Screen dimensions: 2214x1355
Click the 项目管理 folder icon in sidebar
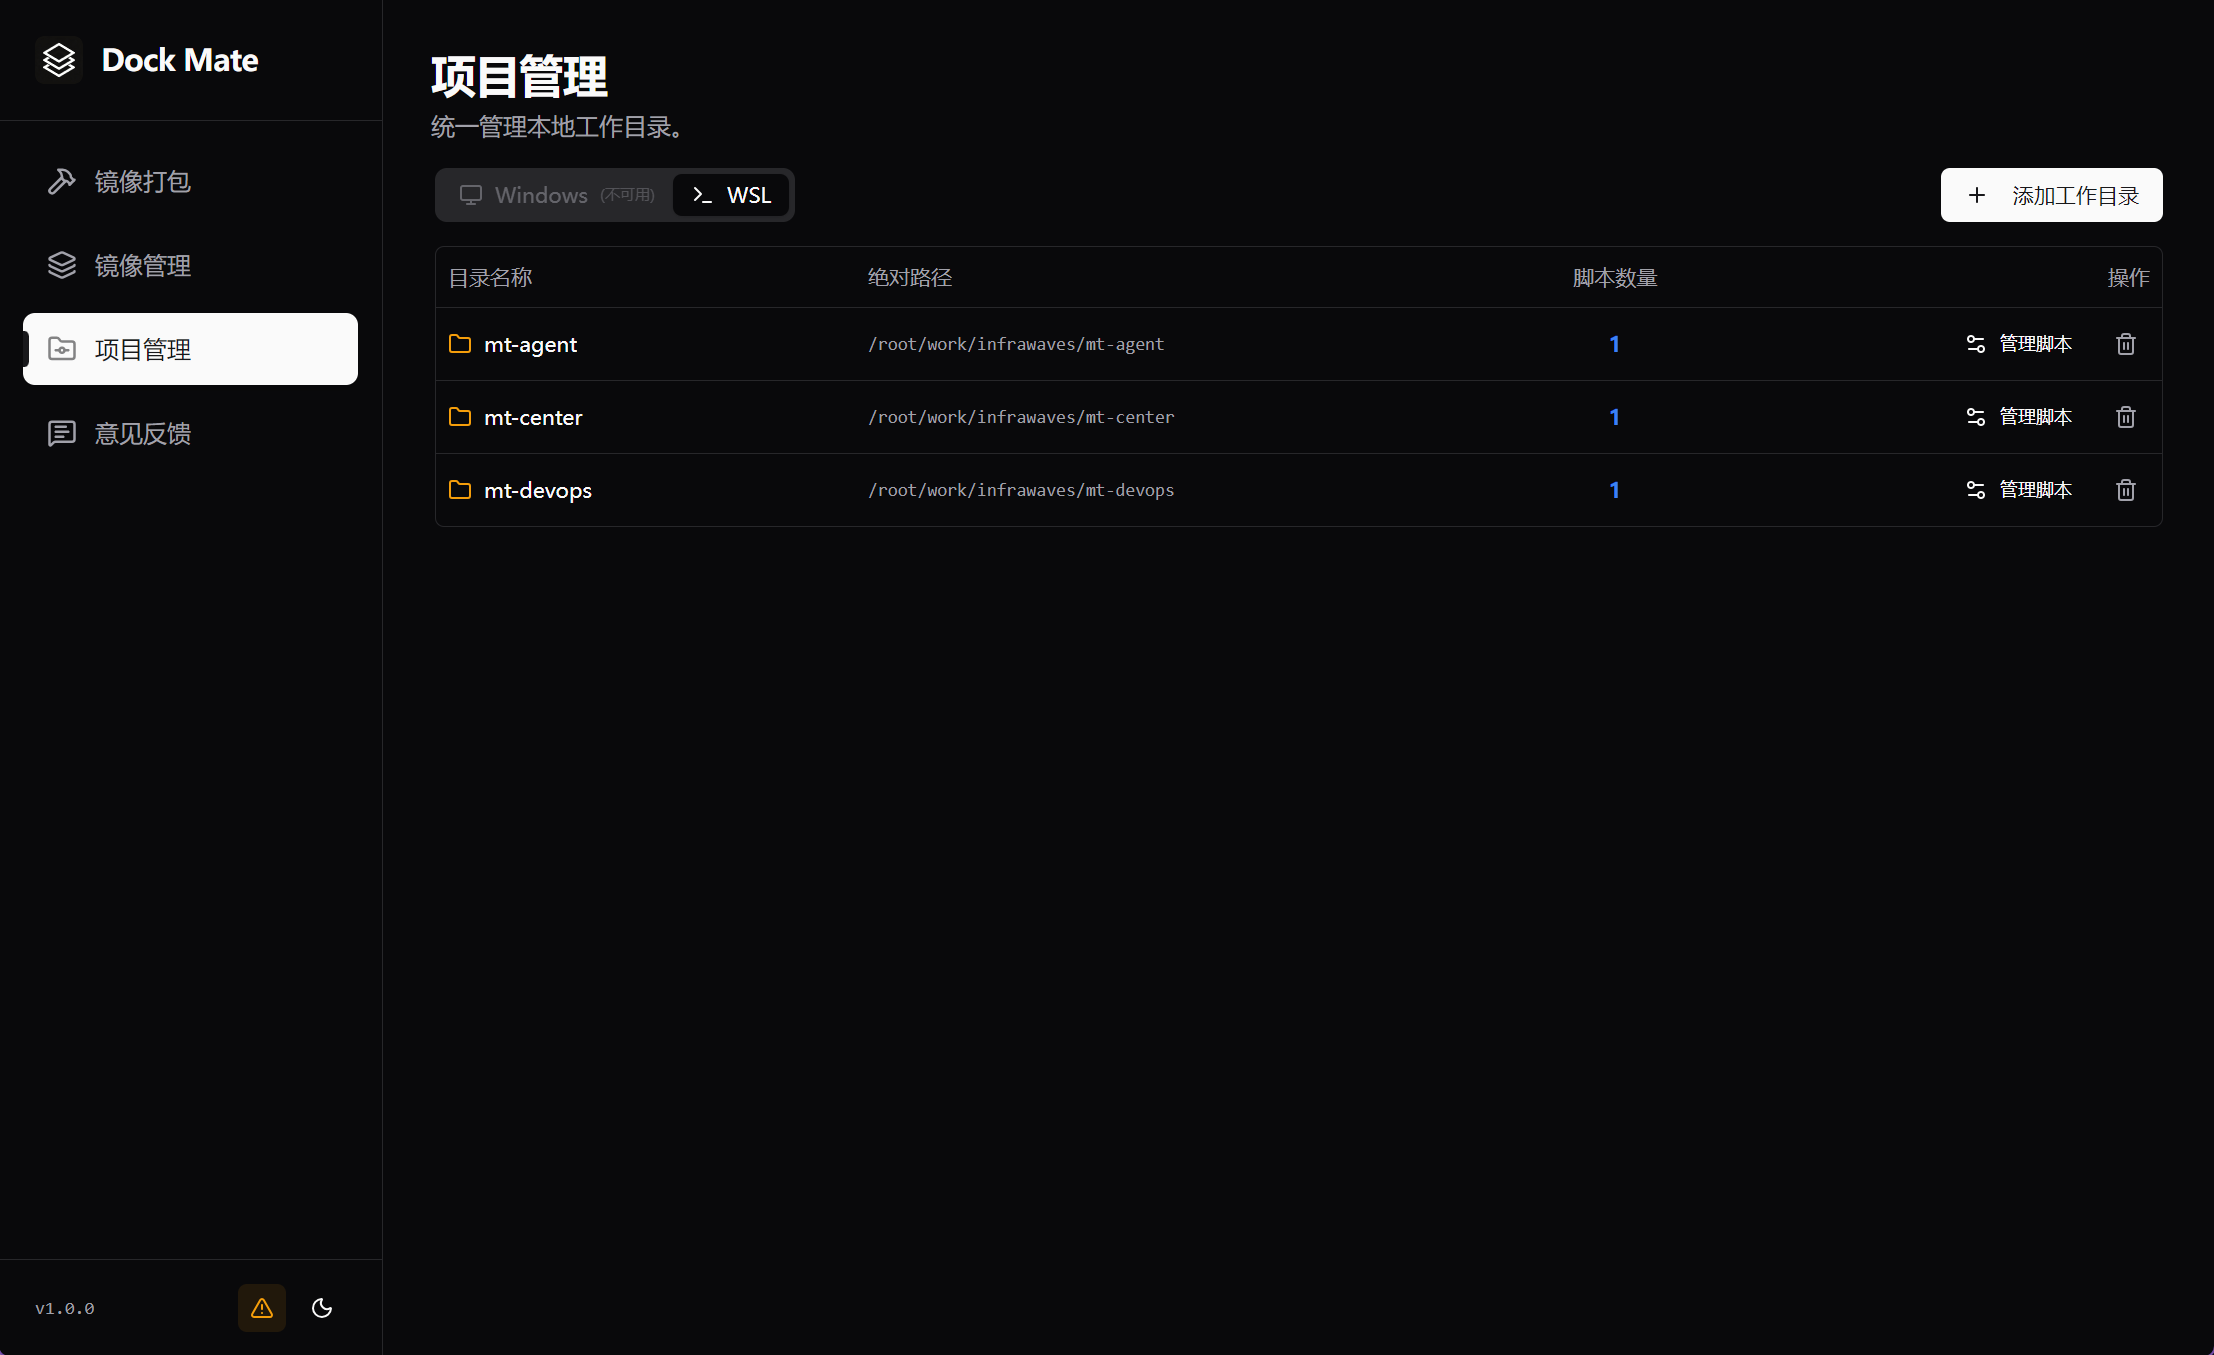63,348
